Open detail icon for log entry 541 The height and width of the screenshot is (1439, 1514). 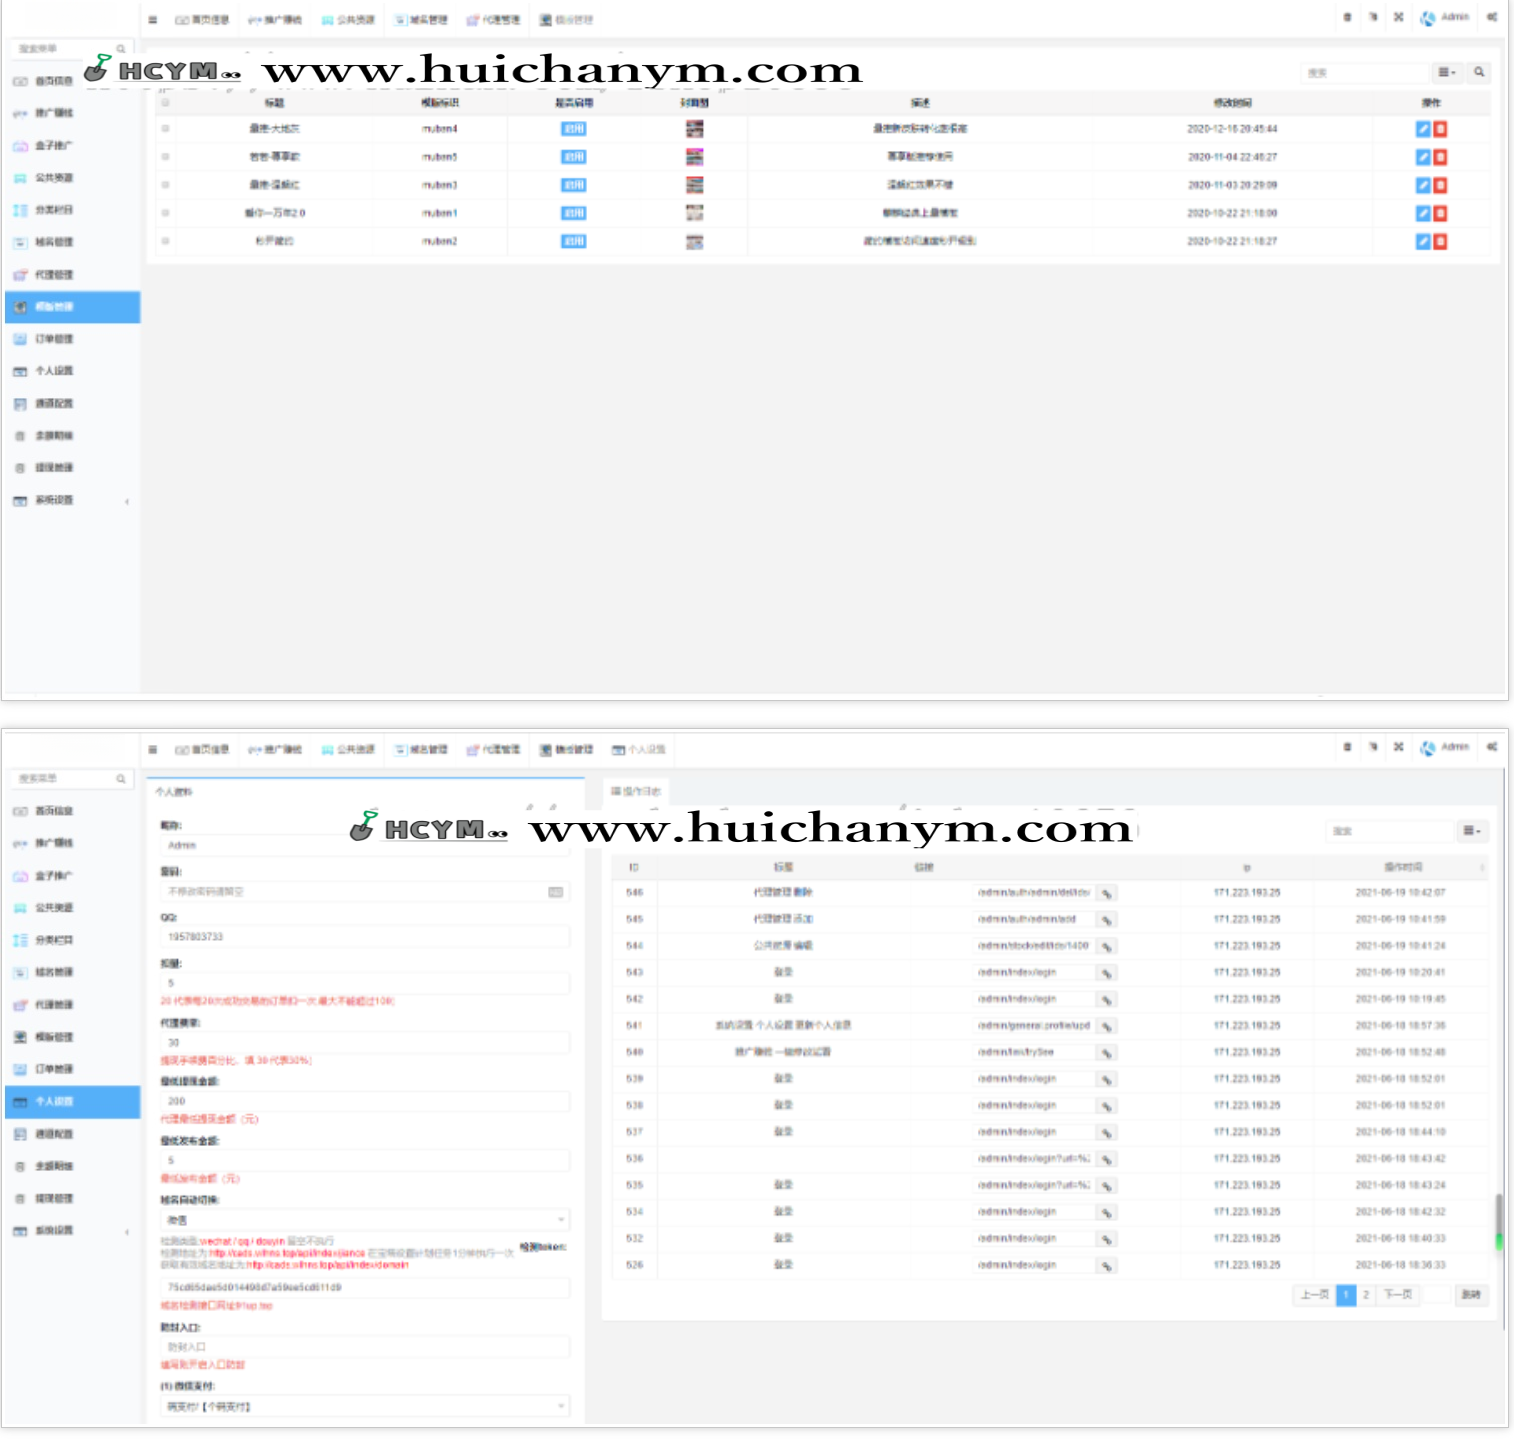[x=1106, y=1026]
